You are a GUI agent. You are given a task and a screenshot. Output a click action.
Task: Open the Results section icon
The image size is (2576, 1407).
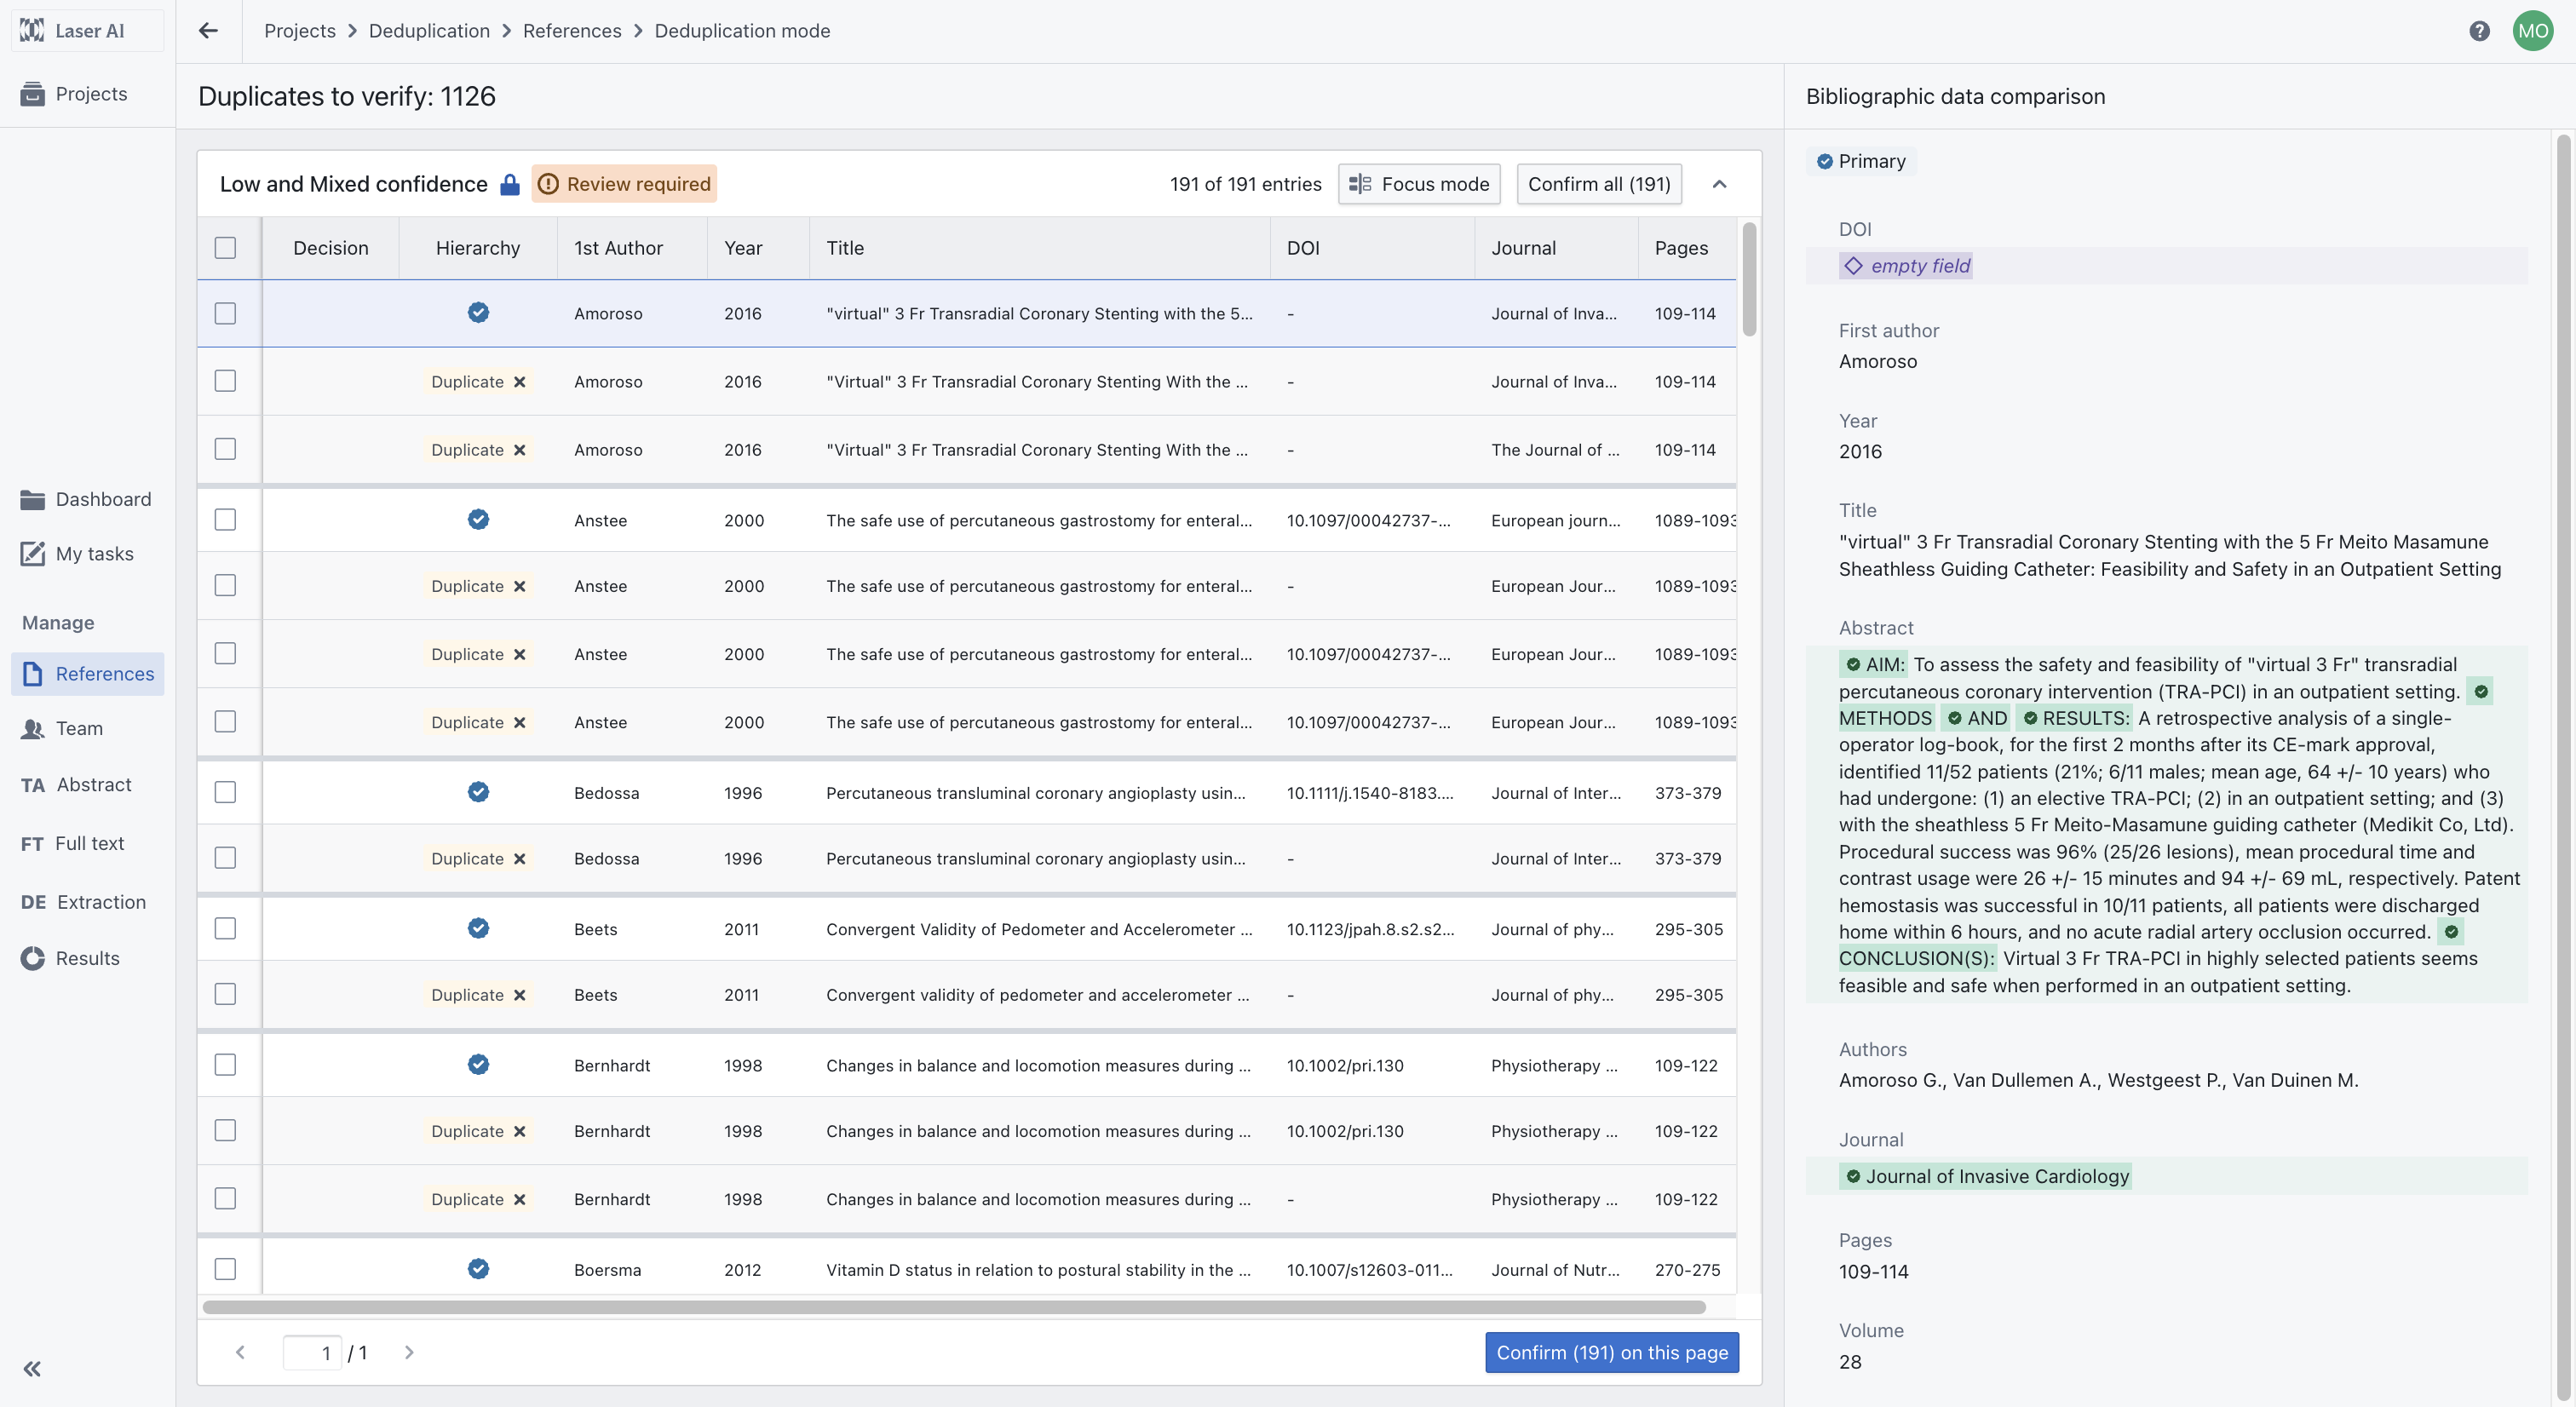pos(32,958)
